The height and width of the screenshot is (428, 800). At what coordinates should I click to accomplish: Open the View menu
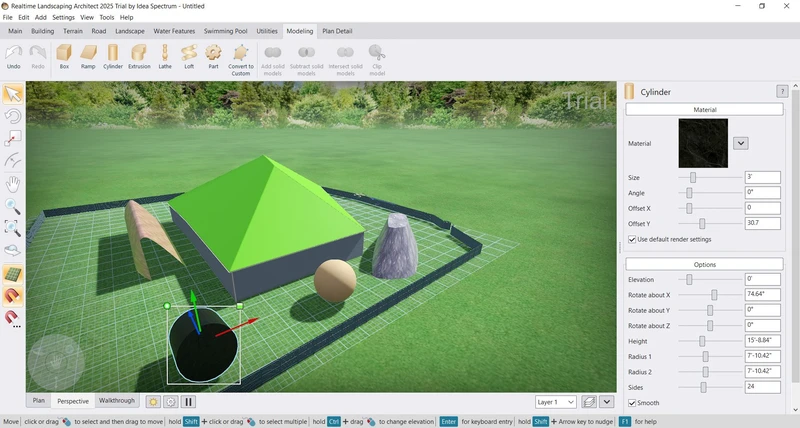(87, 17)
